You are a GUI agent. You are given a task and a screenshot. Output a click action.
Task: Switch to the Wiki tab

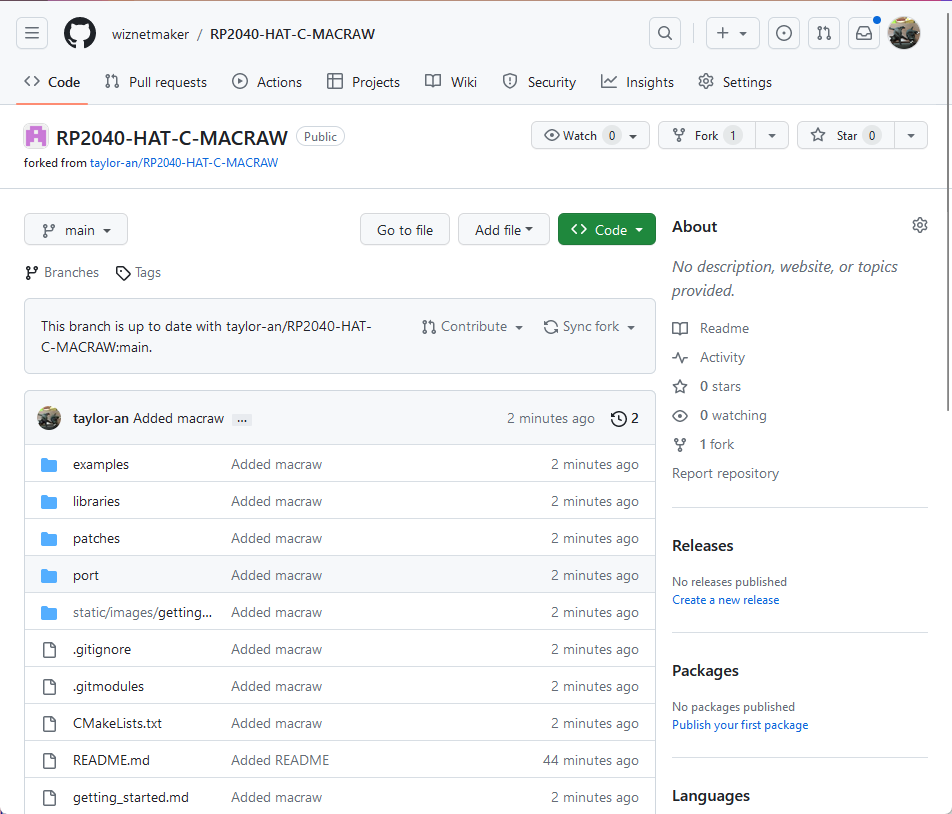coord(451,82)
